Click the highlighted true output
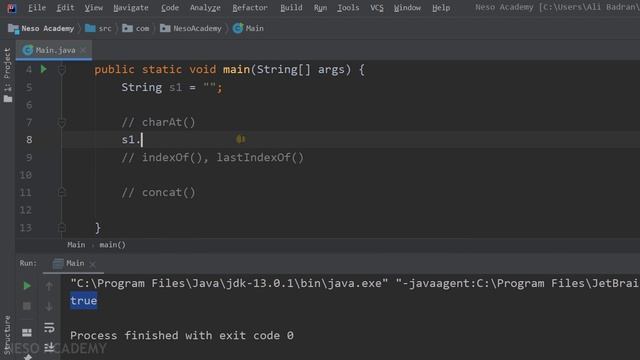Screen dimensions: 640x360 coord(84,301)
